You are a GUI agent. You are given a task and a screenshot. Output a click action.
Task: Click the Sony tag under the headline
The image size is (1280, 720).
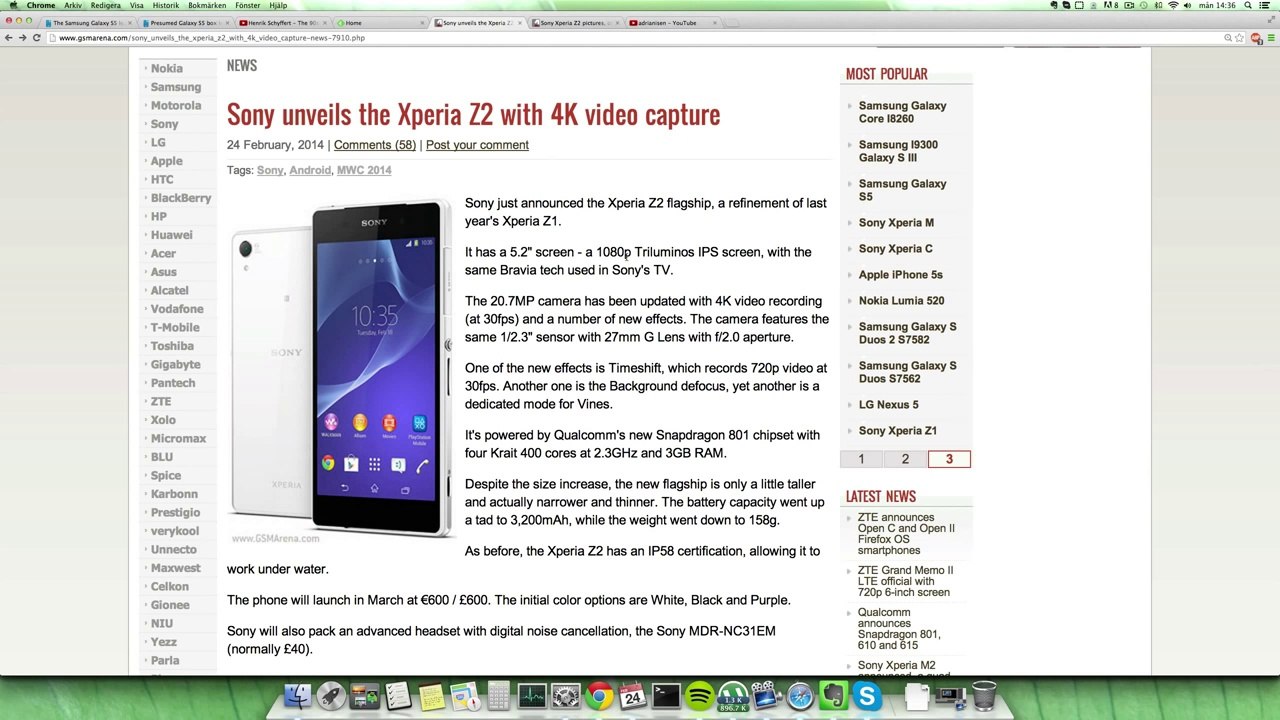[270, 170]
